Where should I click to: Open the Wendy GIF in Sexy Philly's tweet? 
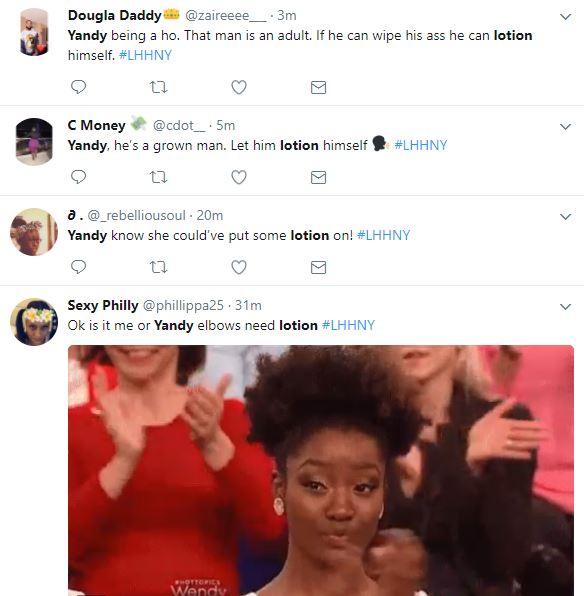pyautogui.click(x=321, y=470)
